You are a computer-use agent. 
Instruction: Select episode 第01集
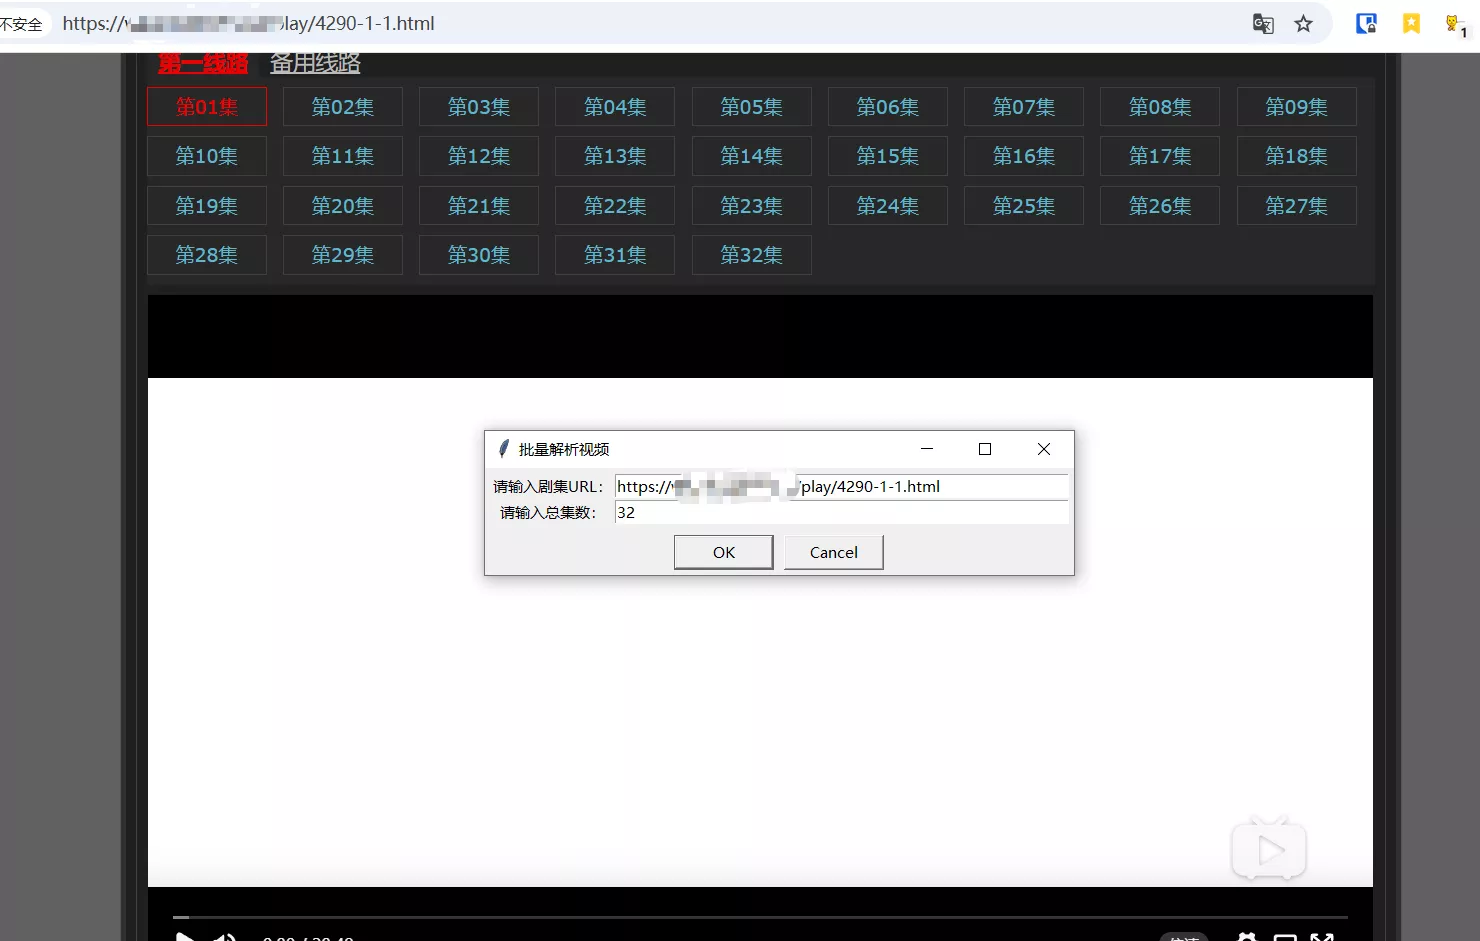pos(207,107)
